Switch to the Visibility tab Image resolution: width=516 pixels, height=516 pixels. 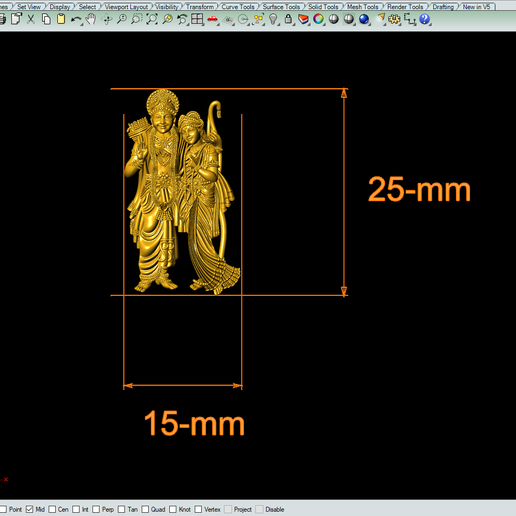click(167, 6)
